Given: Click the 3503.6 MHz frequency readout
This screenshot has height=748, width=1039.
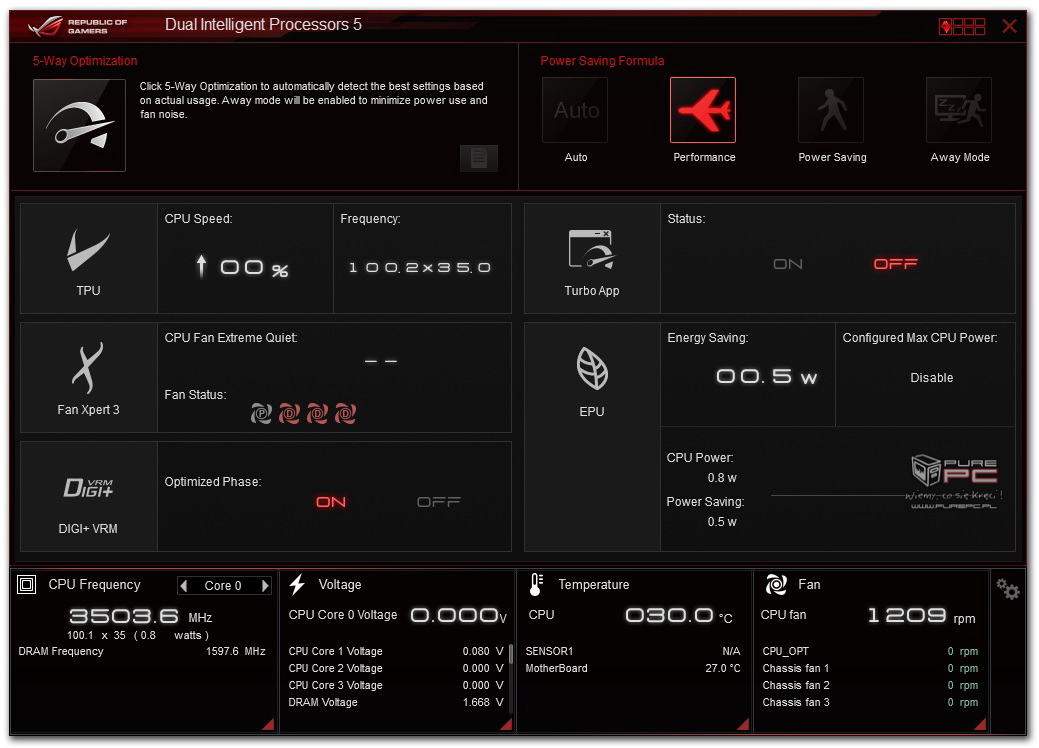Looking at the screenshot, I should pyautogui.click(x=140, y=617).
